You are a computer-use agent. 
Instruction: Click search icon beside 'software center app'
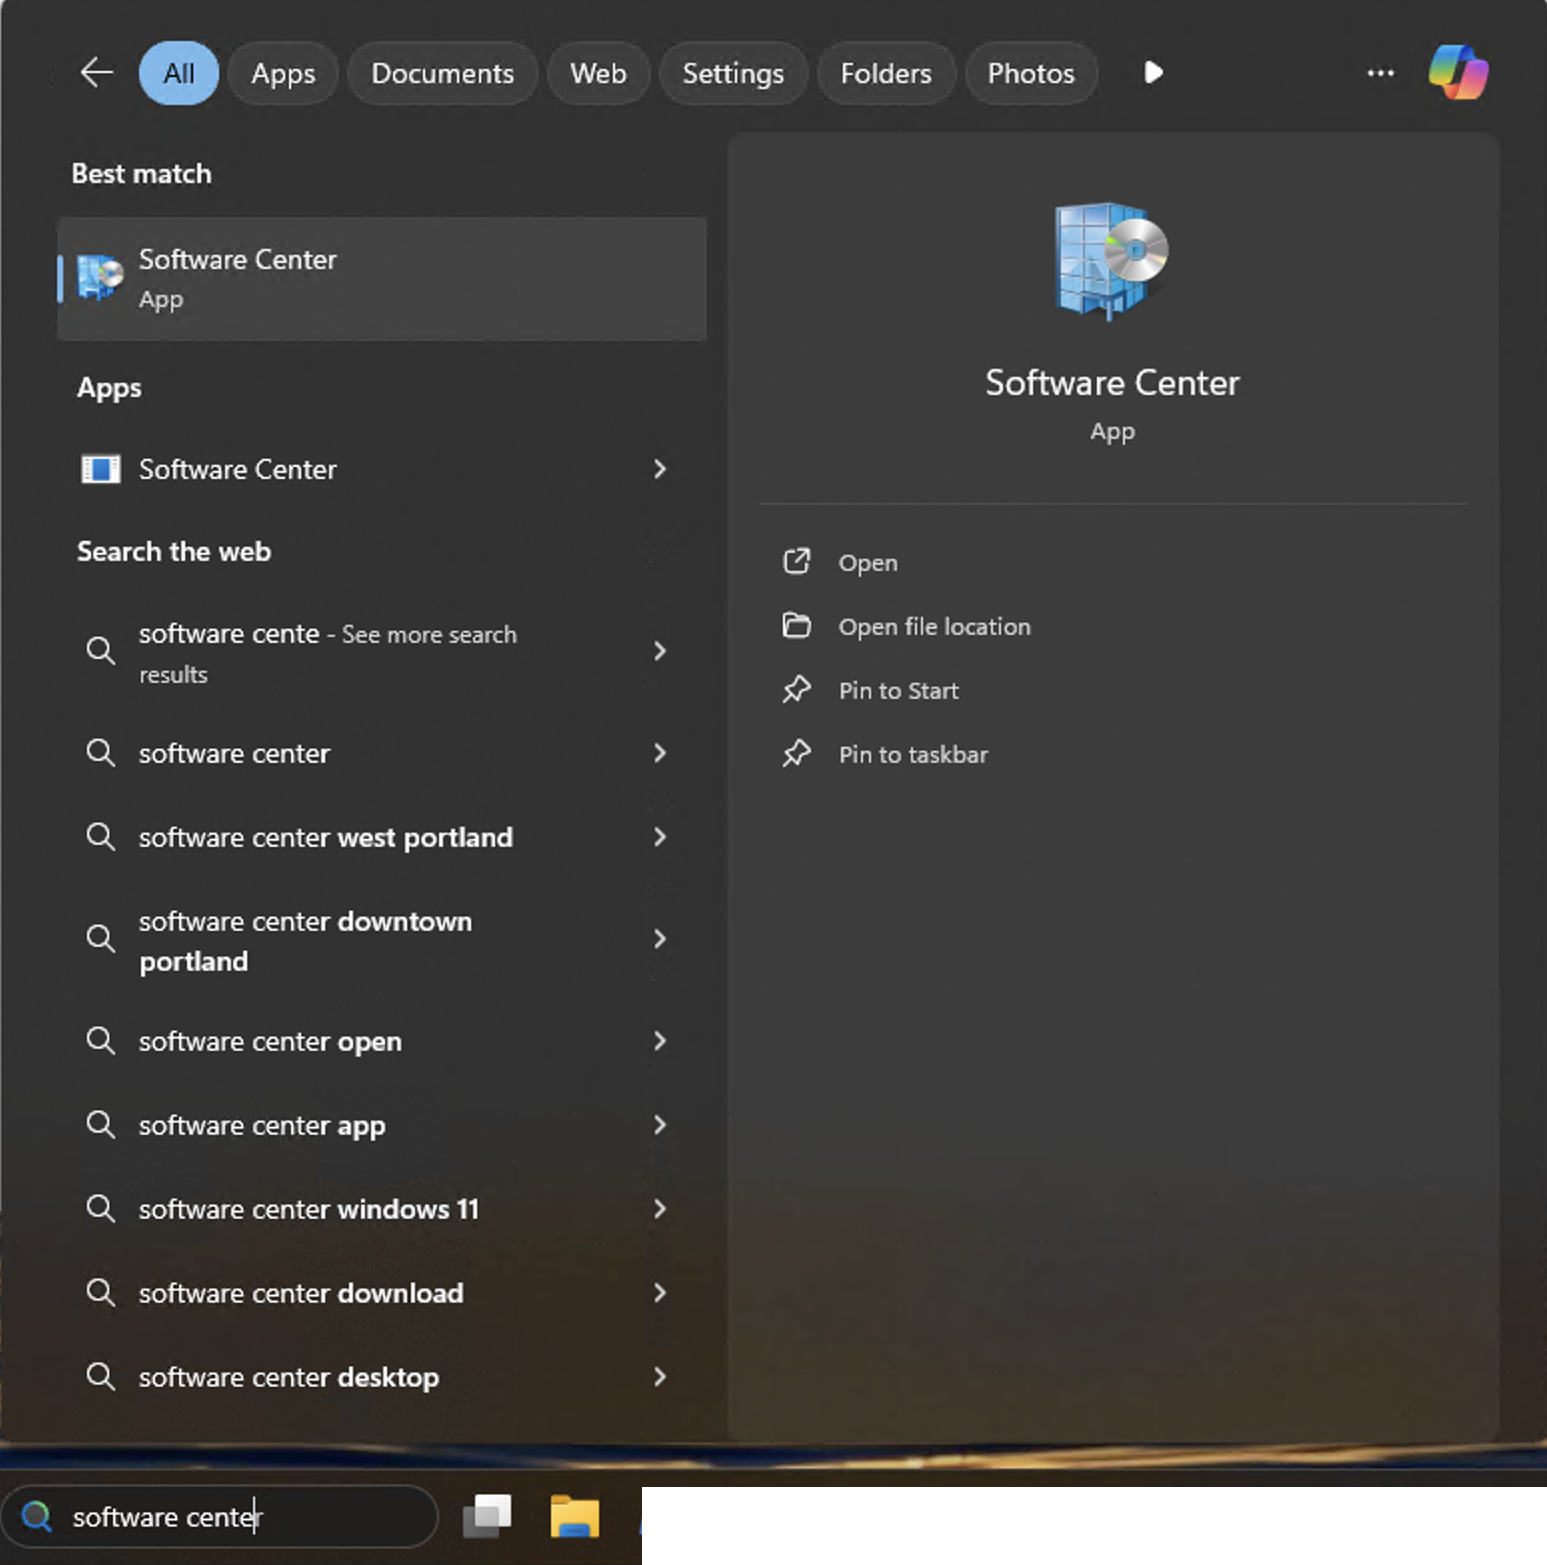pos(100,1125)
